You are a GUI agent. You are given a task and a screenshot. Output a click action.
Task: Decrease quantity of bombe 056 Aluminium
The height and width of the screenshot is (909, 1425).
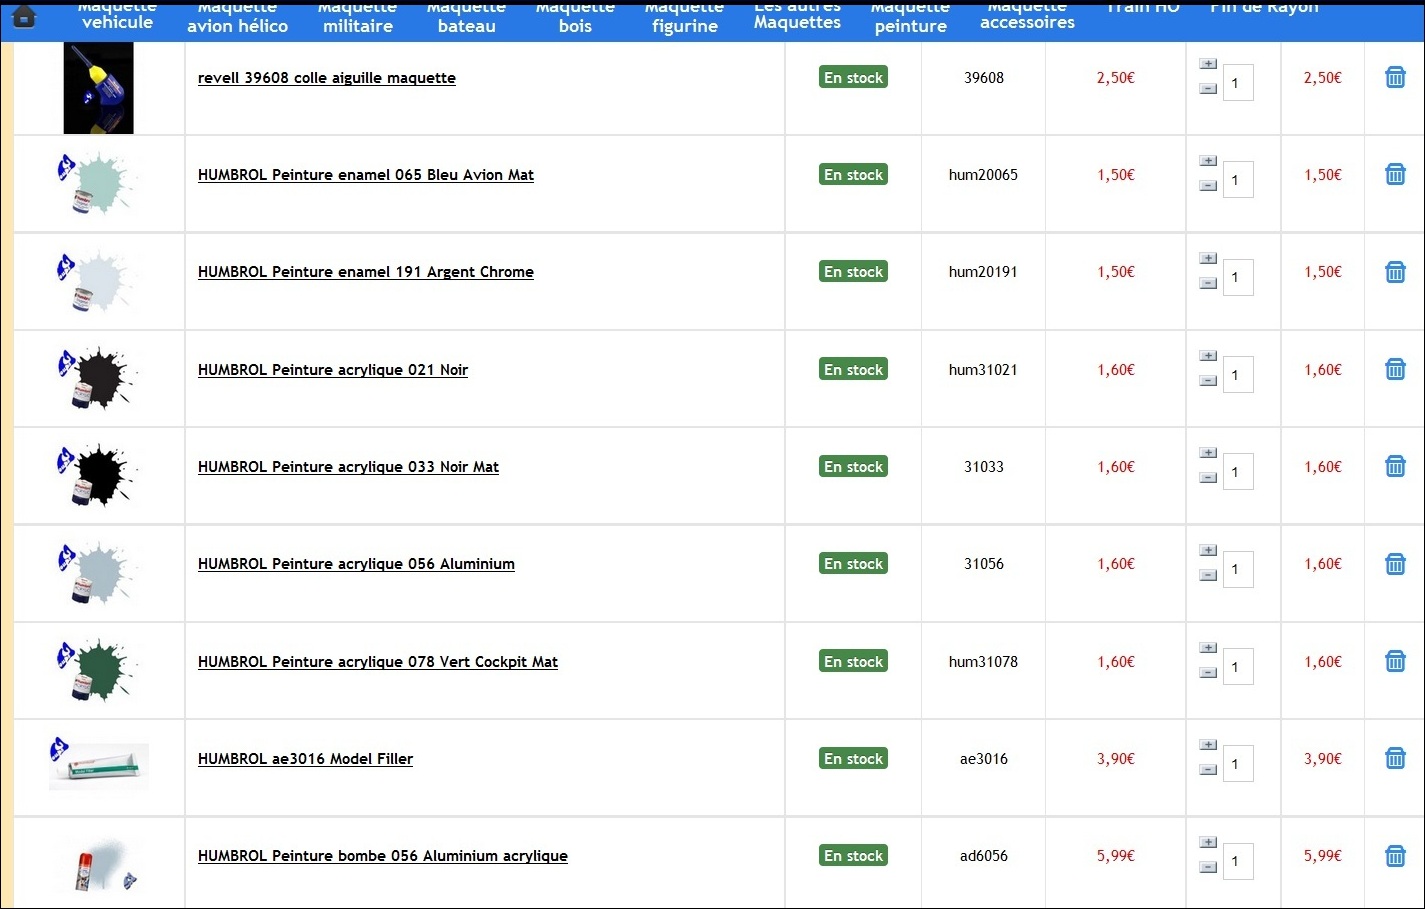[x=1208, y=868]
